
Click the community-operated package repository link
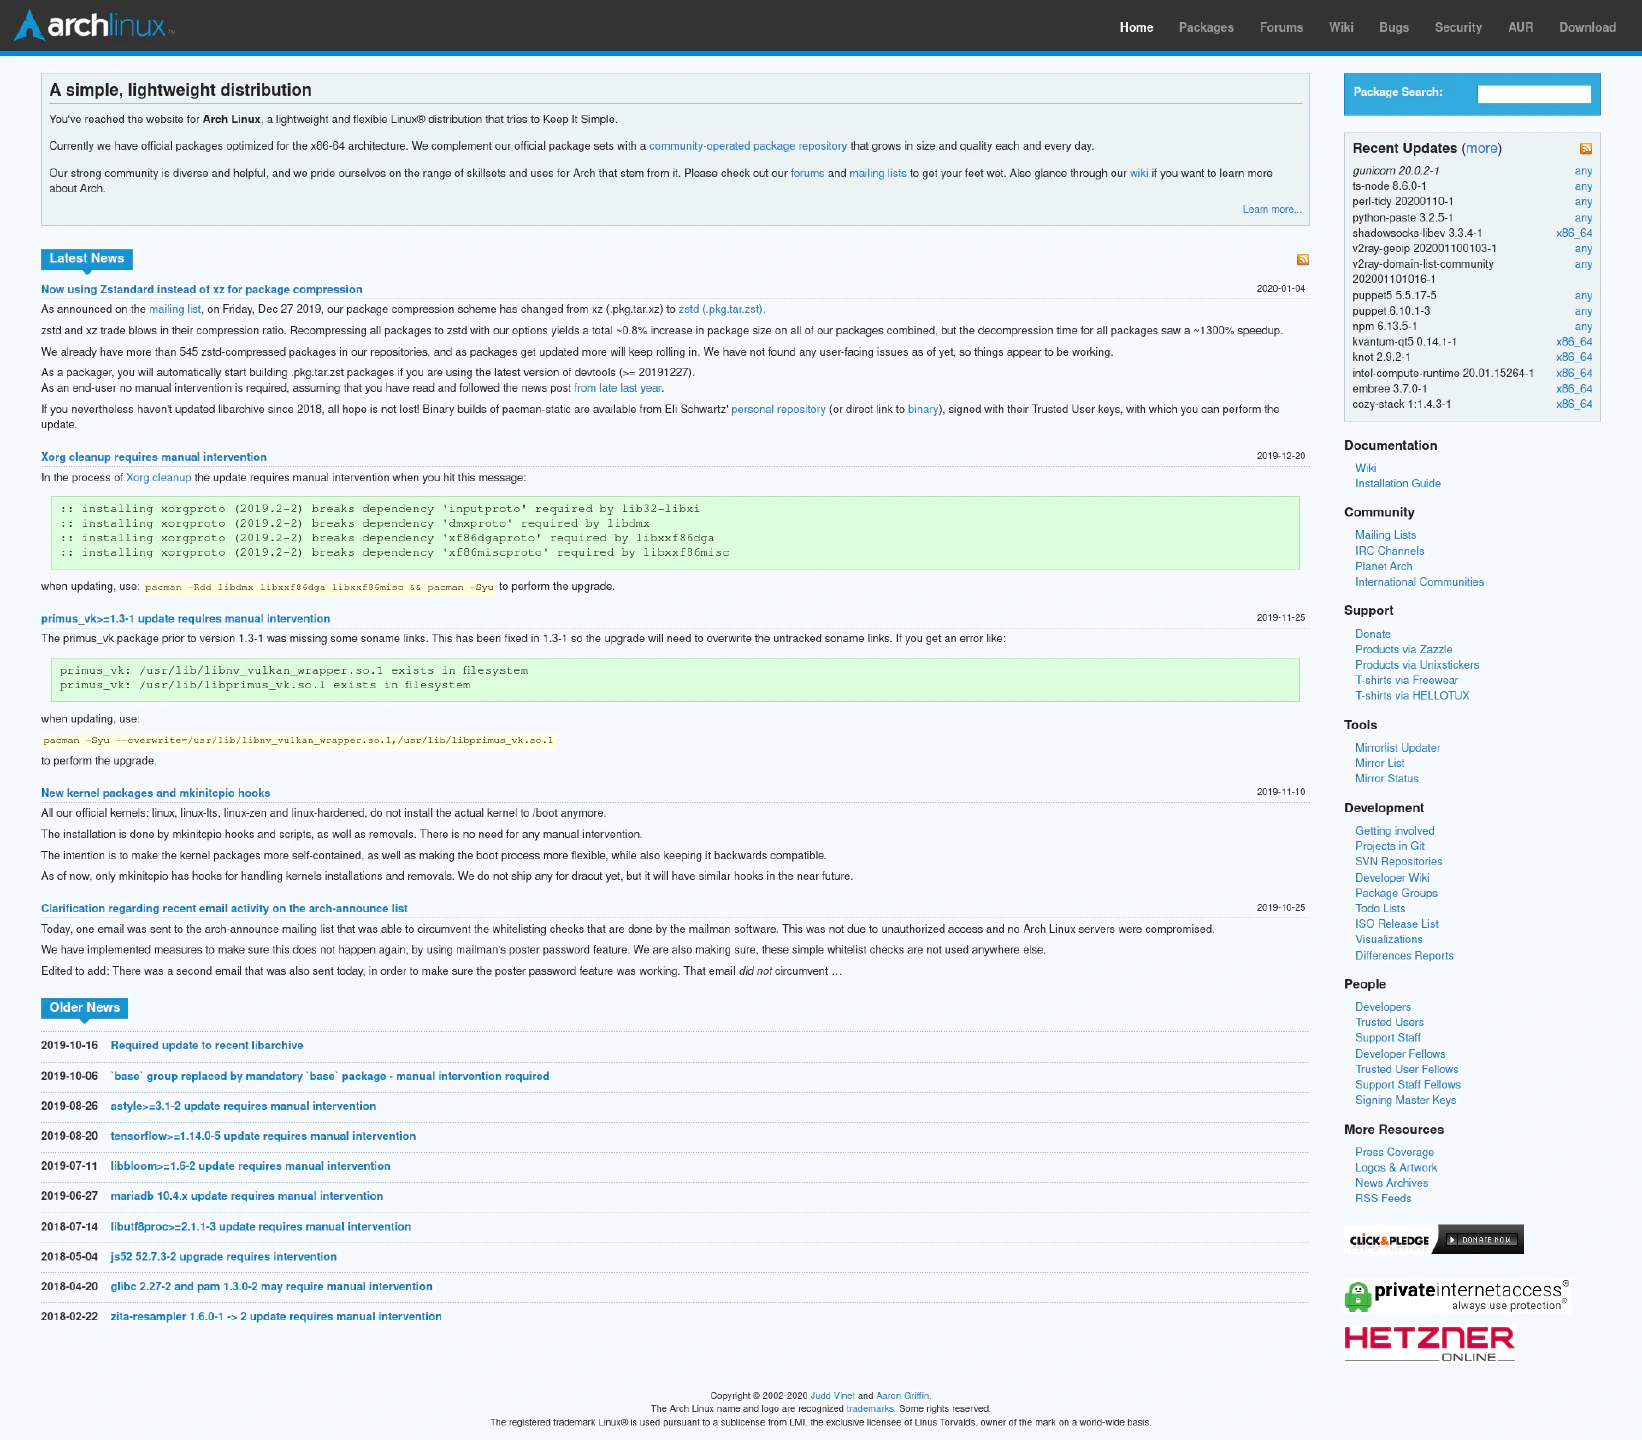[x=747, y=147]
